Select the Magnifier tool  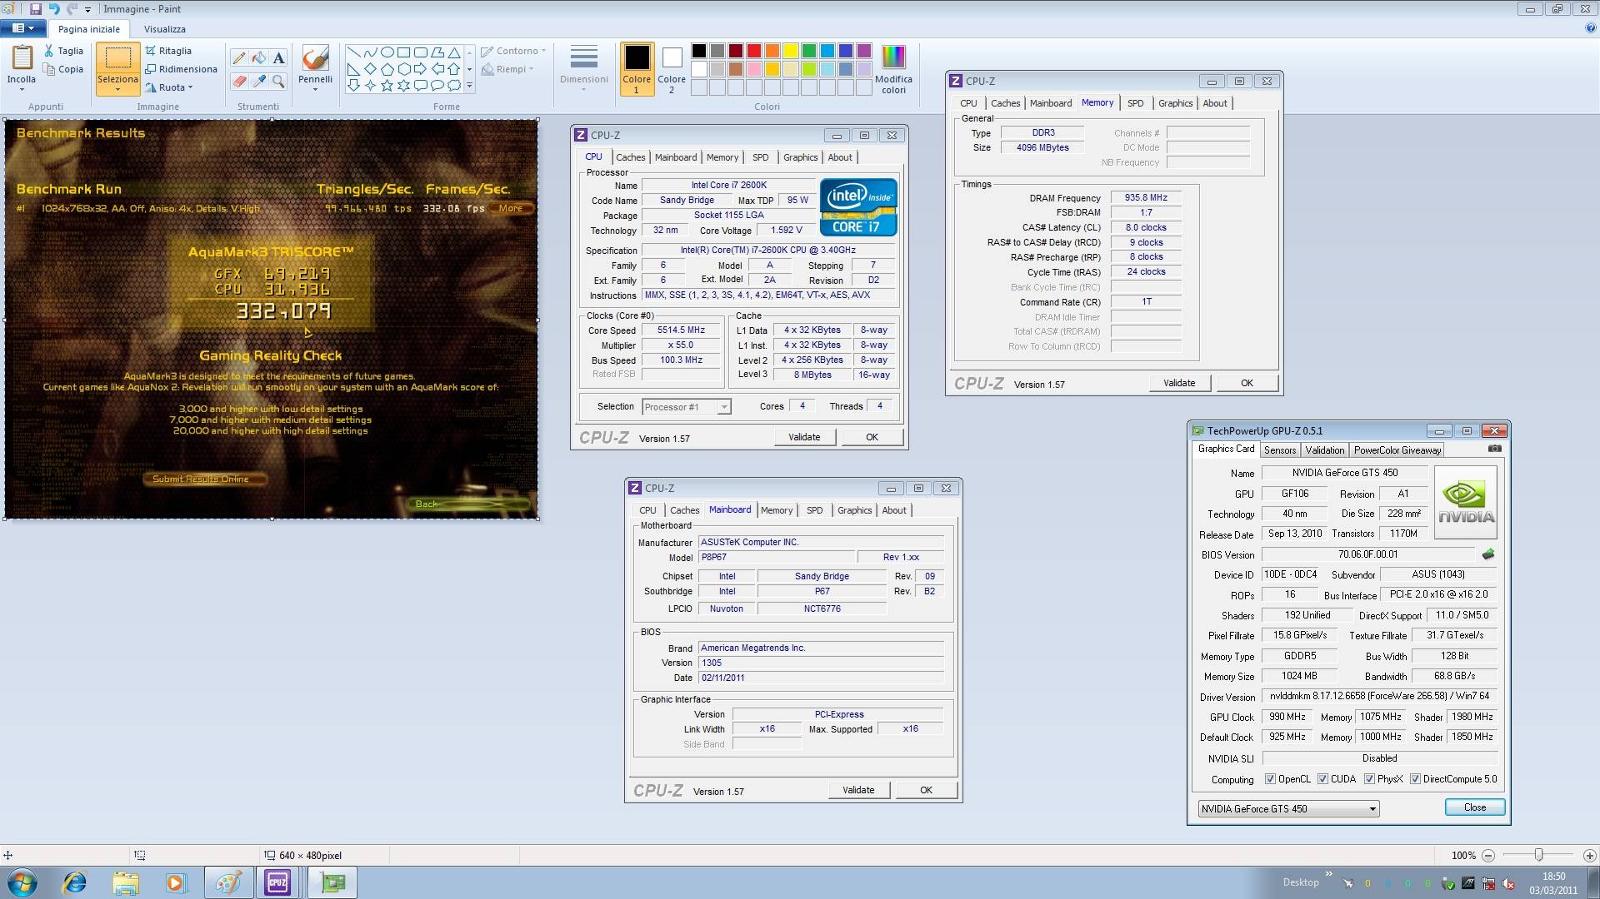[278, 81]
